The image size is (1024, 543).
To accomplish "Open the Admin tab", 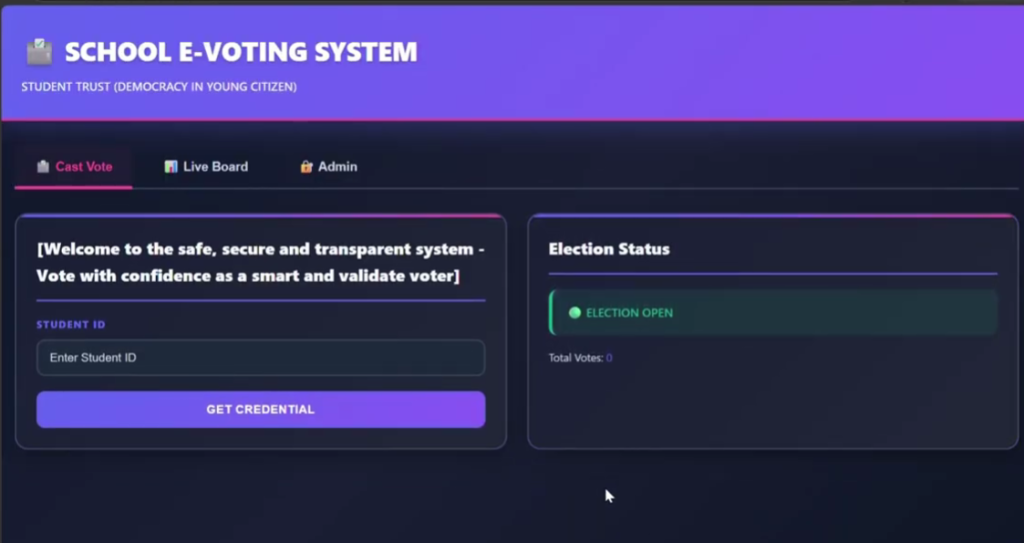I will (x=328, y=167).
